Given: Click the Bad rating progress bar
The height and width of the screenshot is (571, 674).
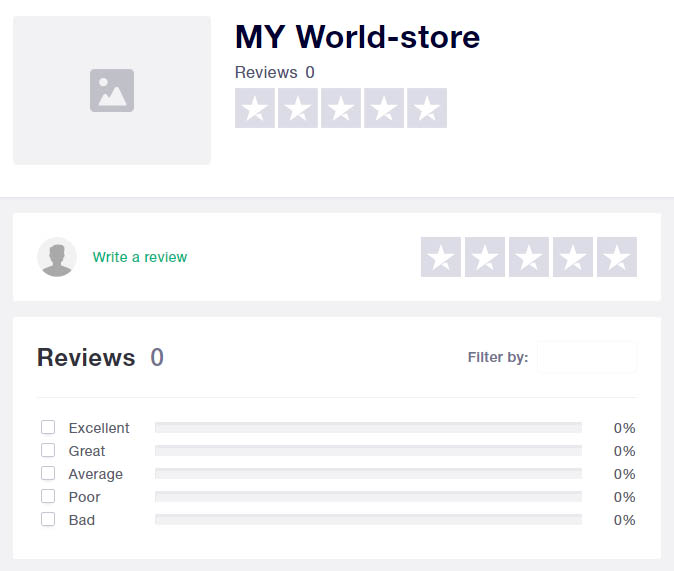Looking at the screenshot, I should coord(368,519).
